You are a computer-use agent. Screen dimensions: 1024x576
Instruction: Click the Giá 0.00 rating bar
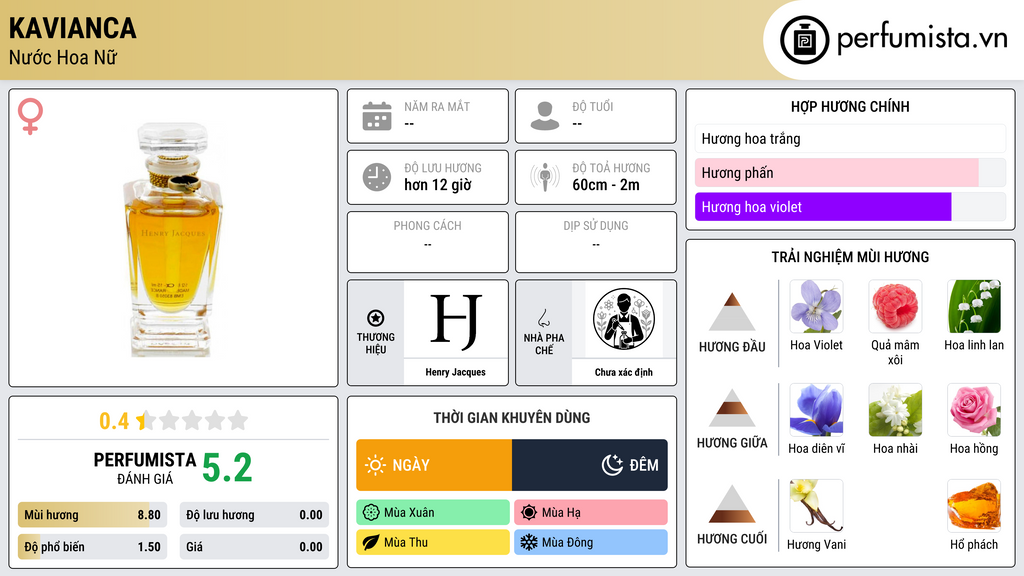254,547
